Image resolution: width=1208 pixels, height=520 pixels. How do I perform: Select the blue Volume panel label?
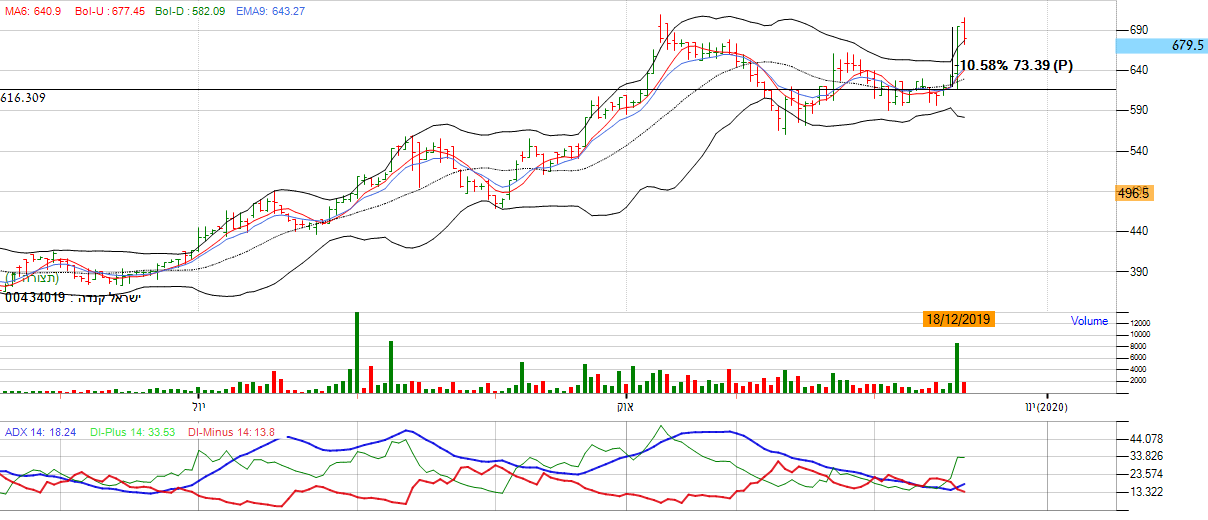point(1089,321)
